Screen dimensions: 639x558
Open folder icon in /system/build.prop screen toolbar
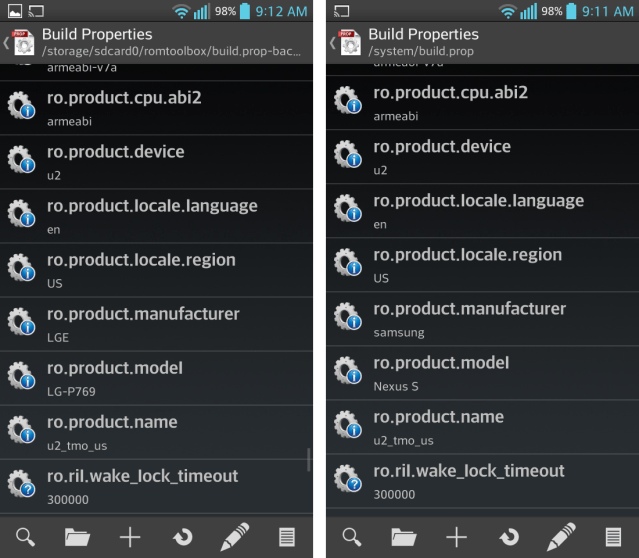click(404, 536)
